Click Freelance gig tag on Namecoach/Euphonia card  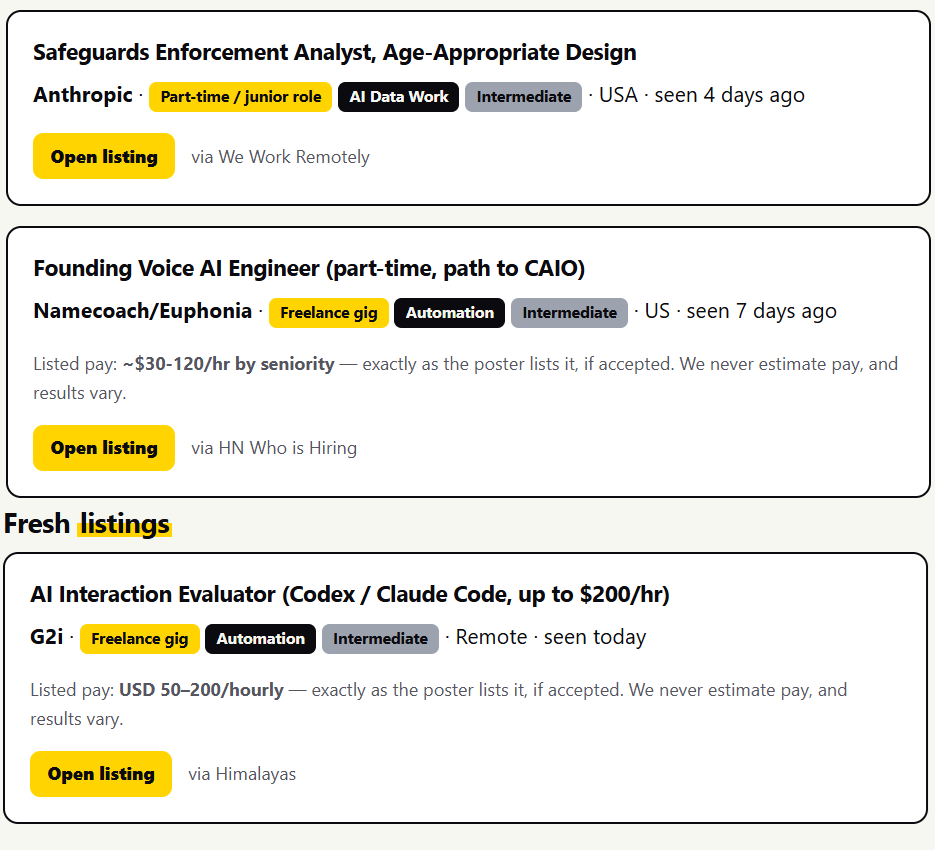click(x=329, y=313)
